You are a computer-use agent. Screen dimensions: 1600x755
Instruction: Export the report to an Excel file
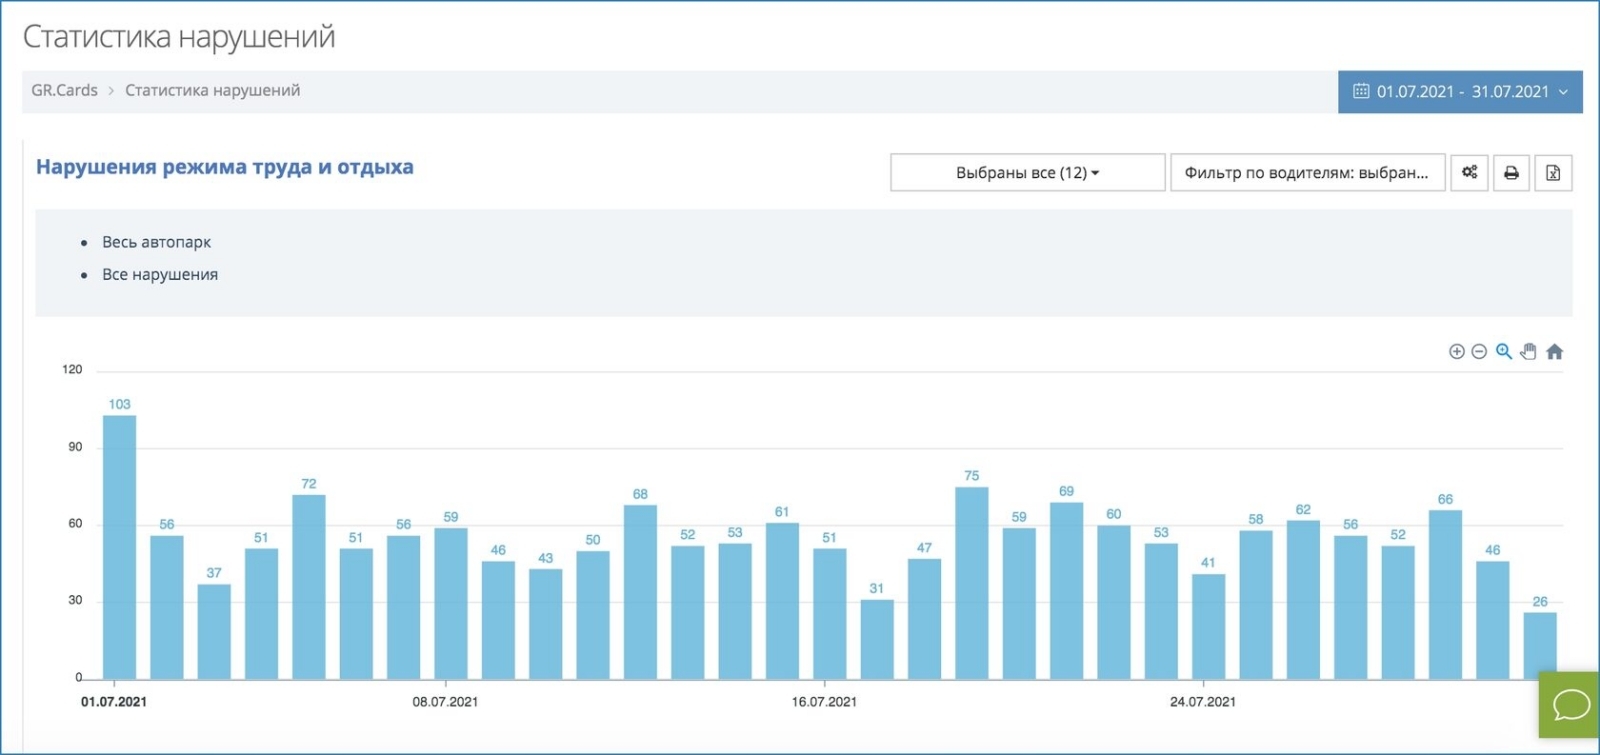pyautogui.click(x=1553, y=173)
